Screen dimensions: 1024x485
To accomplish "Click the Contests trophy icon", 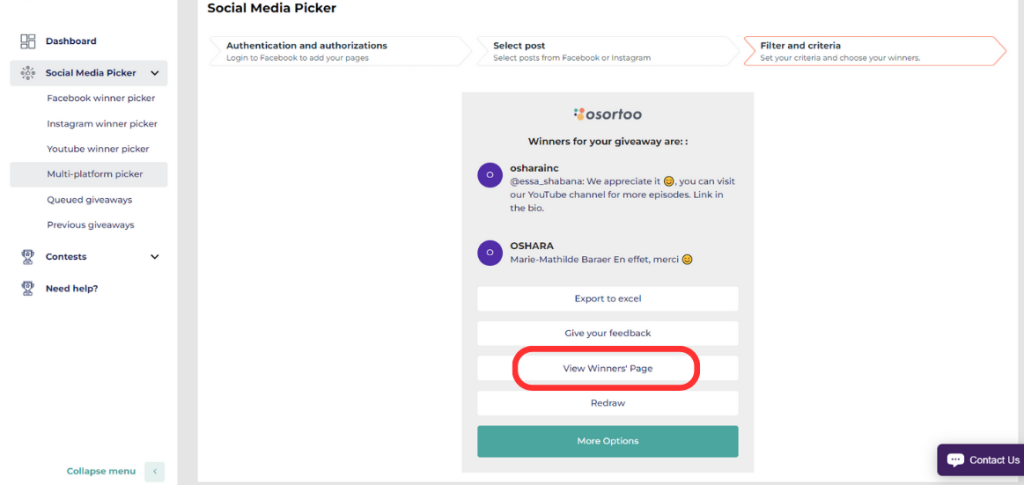I will [28, 257].
